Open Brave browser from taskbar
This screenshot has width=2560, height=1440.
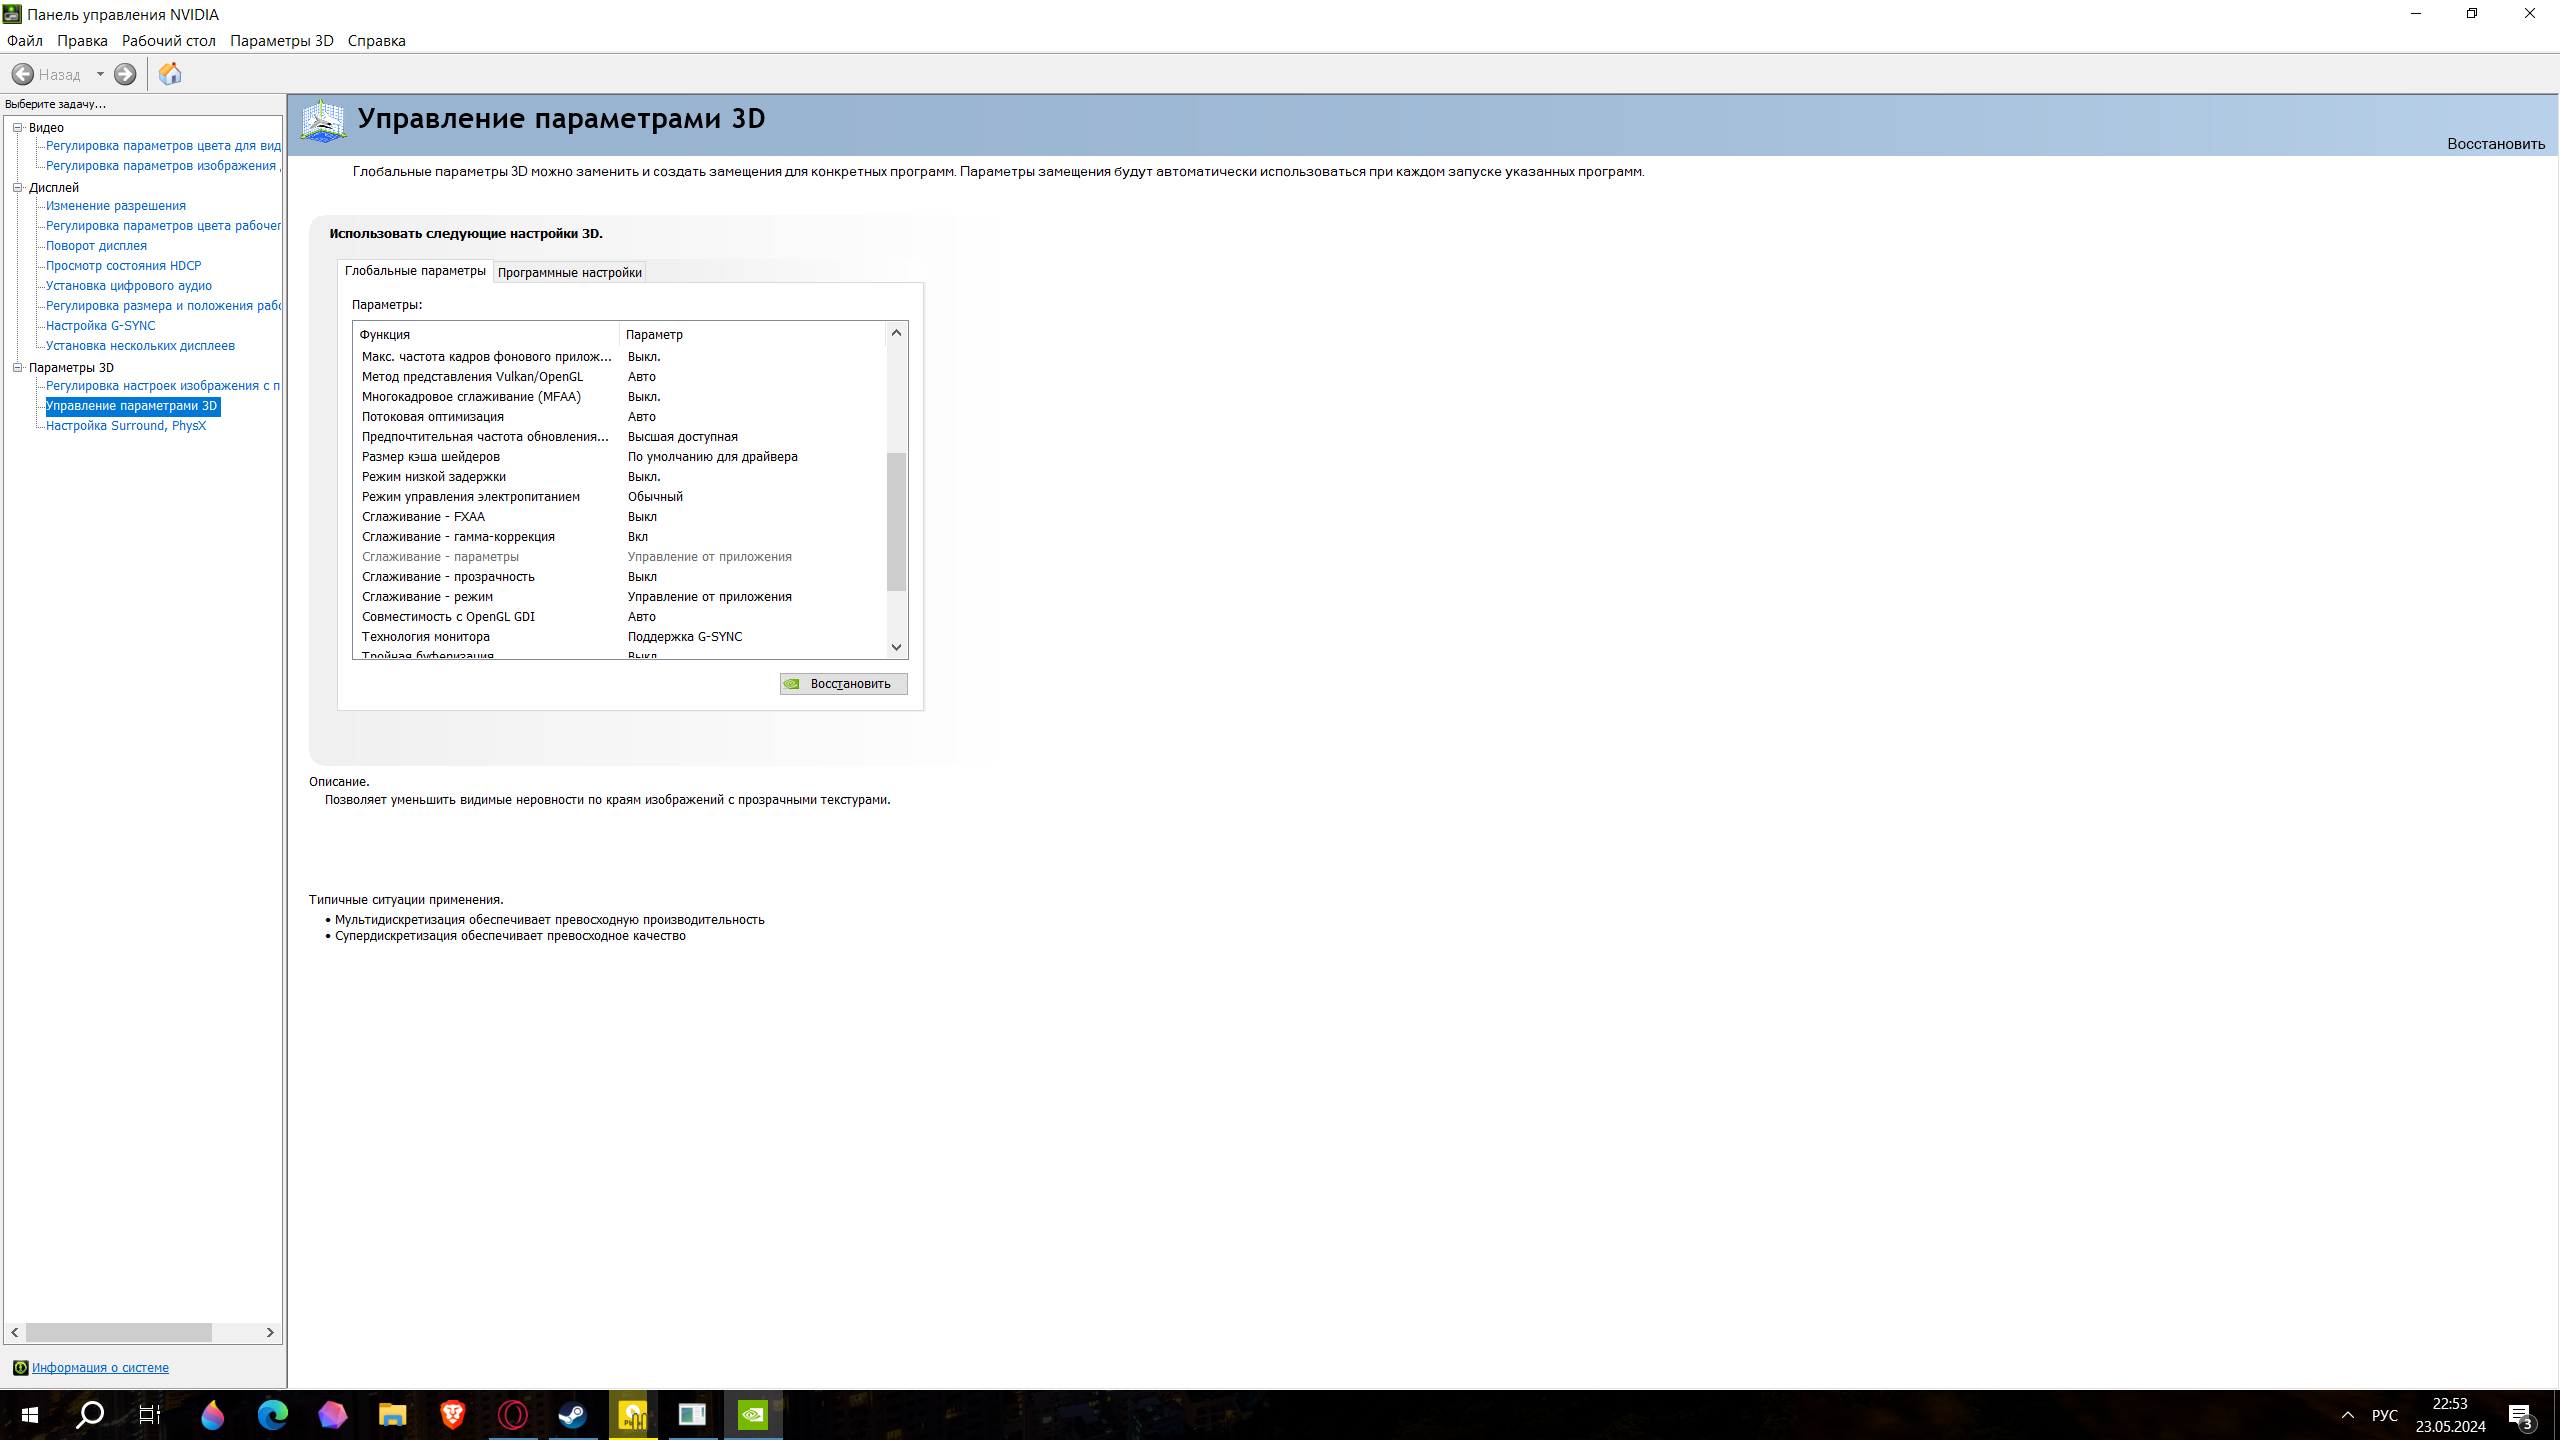tap(452, 1415)
